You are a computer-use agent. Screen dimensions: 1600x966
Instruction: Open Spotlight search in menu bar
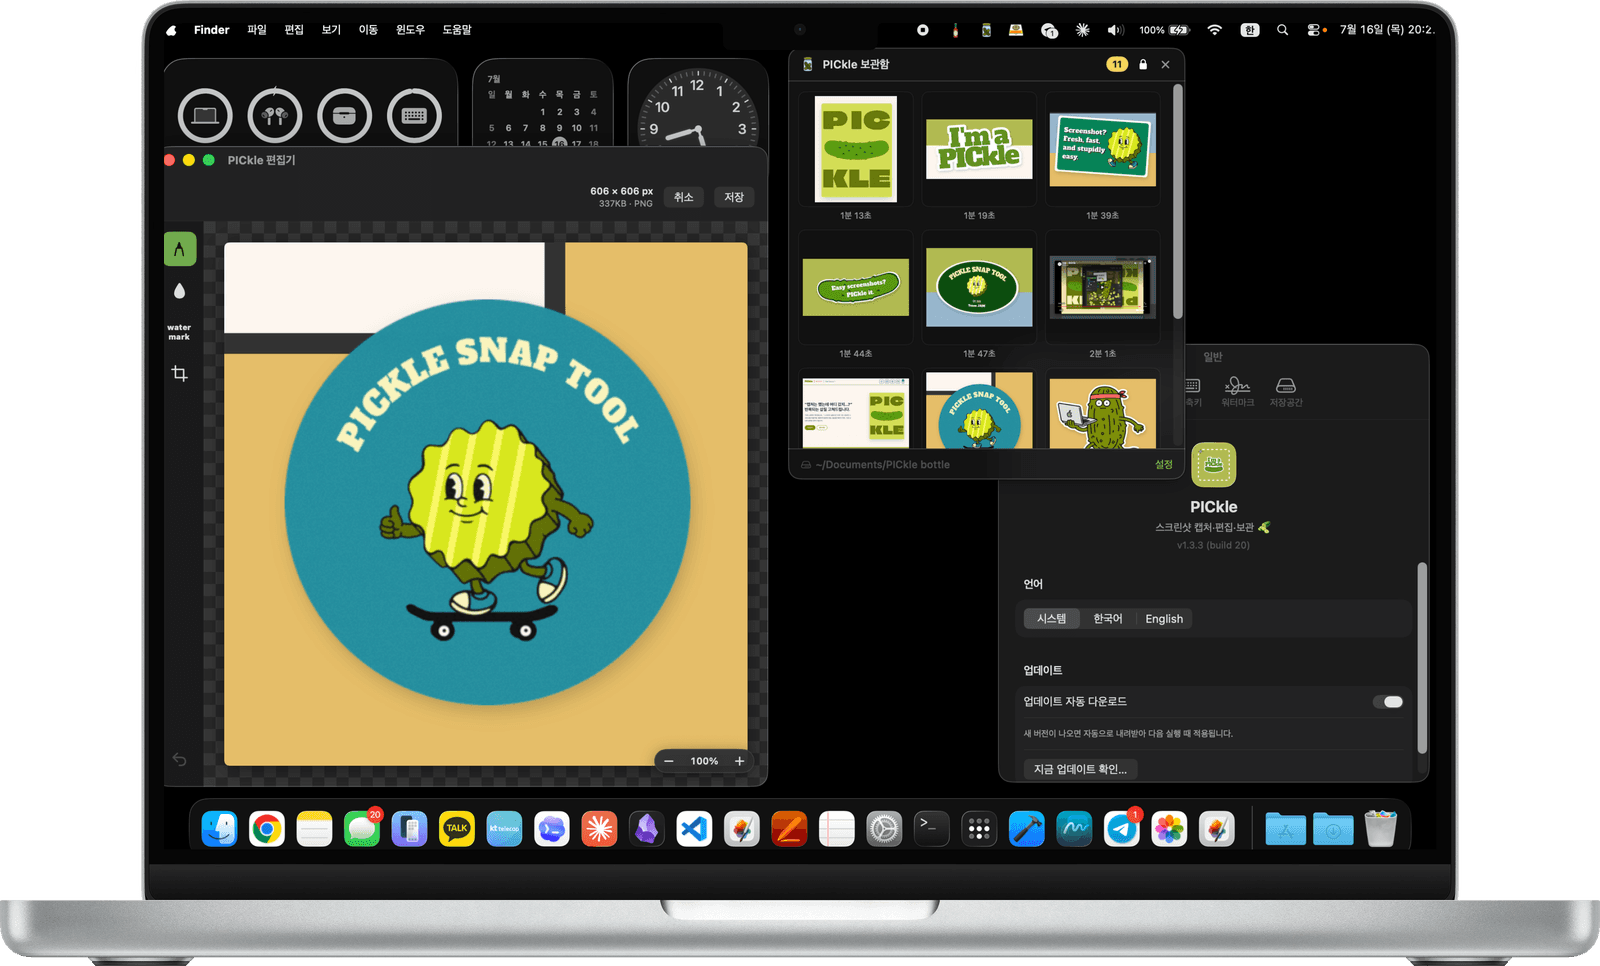[1282, 30]
